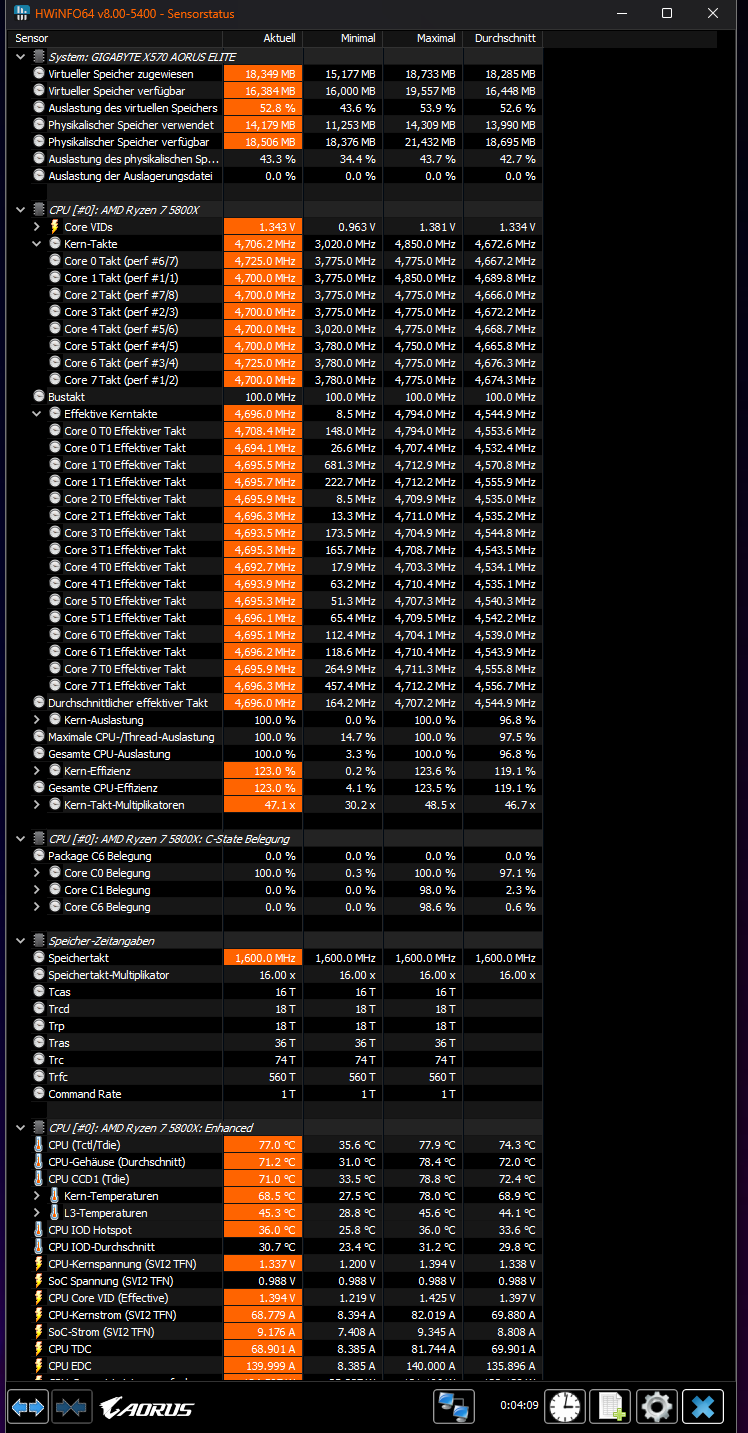
Task: Select the Maximale CPU-/Thread-Auslastung row
Action: [276, 737]
